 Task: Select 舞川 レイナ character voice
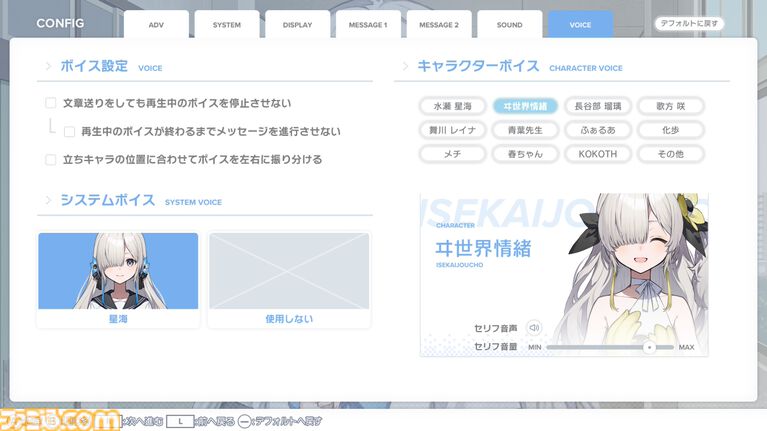coord(453,130)
